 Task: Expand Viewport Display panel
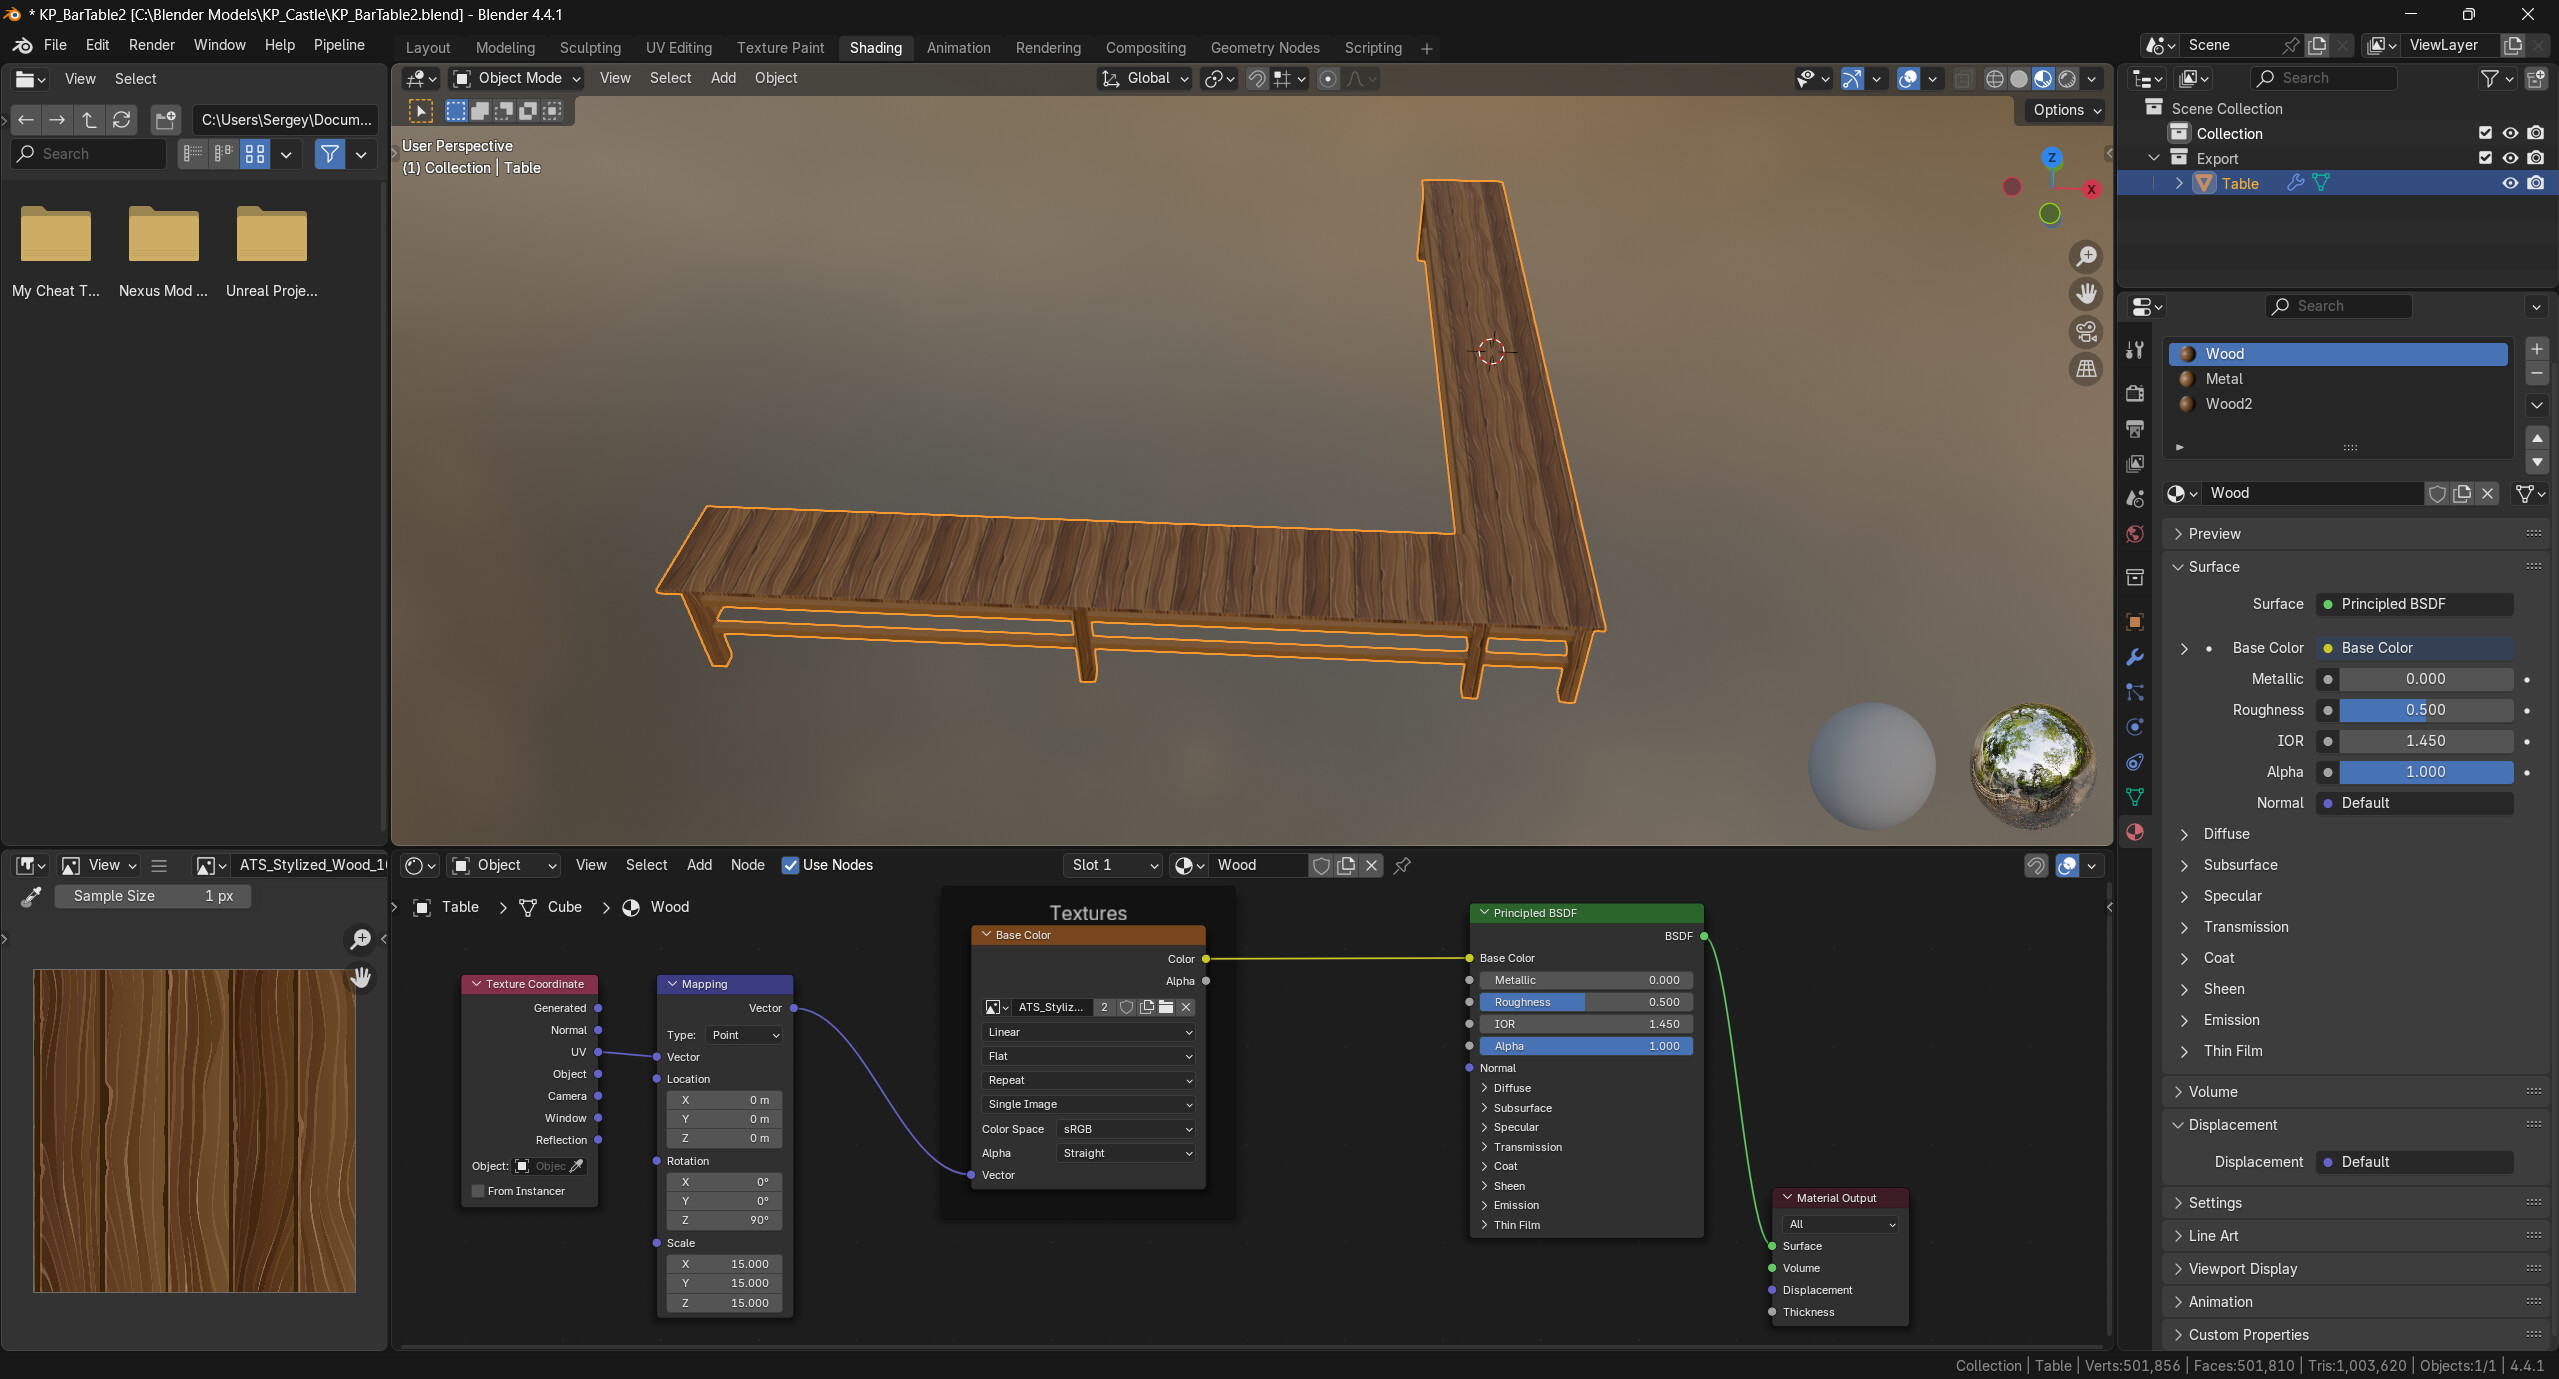2242,1269
